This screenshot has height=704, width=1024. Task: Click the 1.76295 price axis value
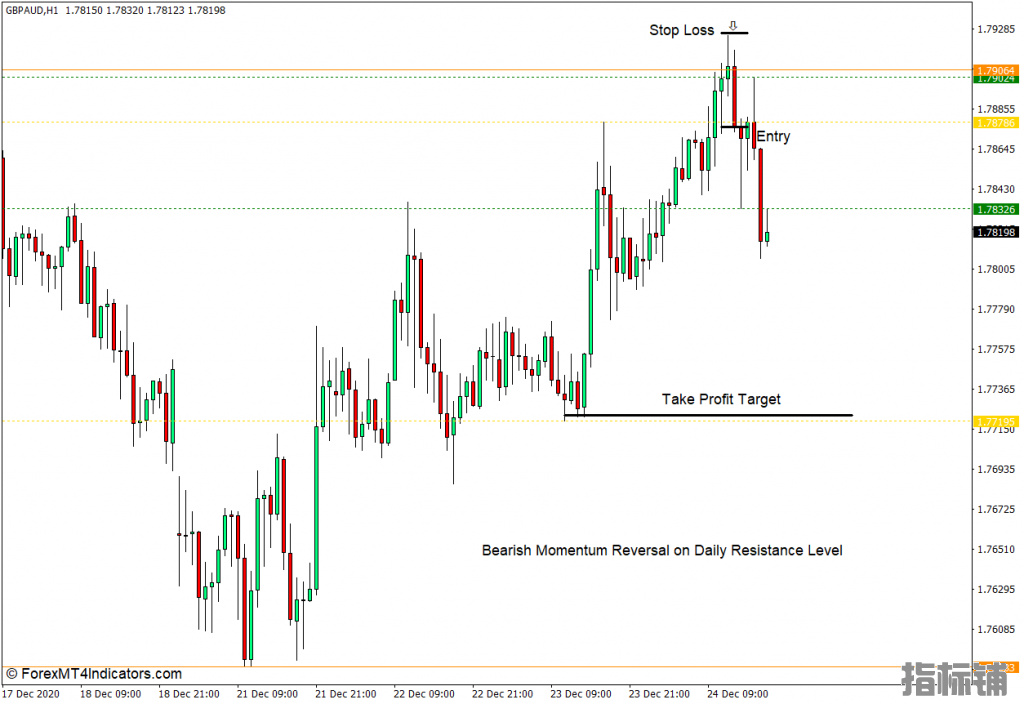tap(996, 590)
